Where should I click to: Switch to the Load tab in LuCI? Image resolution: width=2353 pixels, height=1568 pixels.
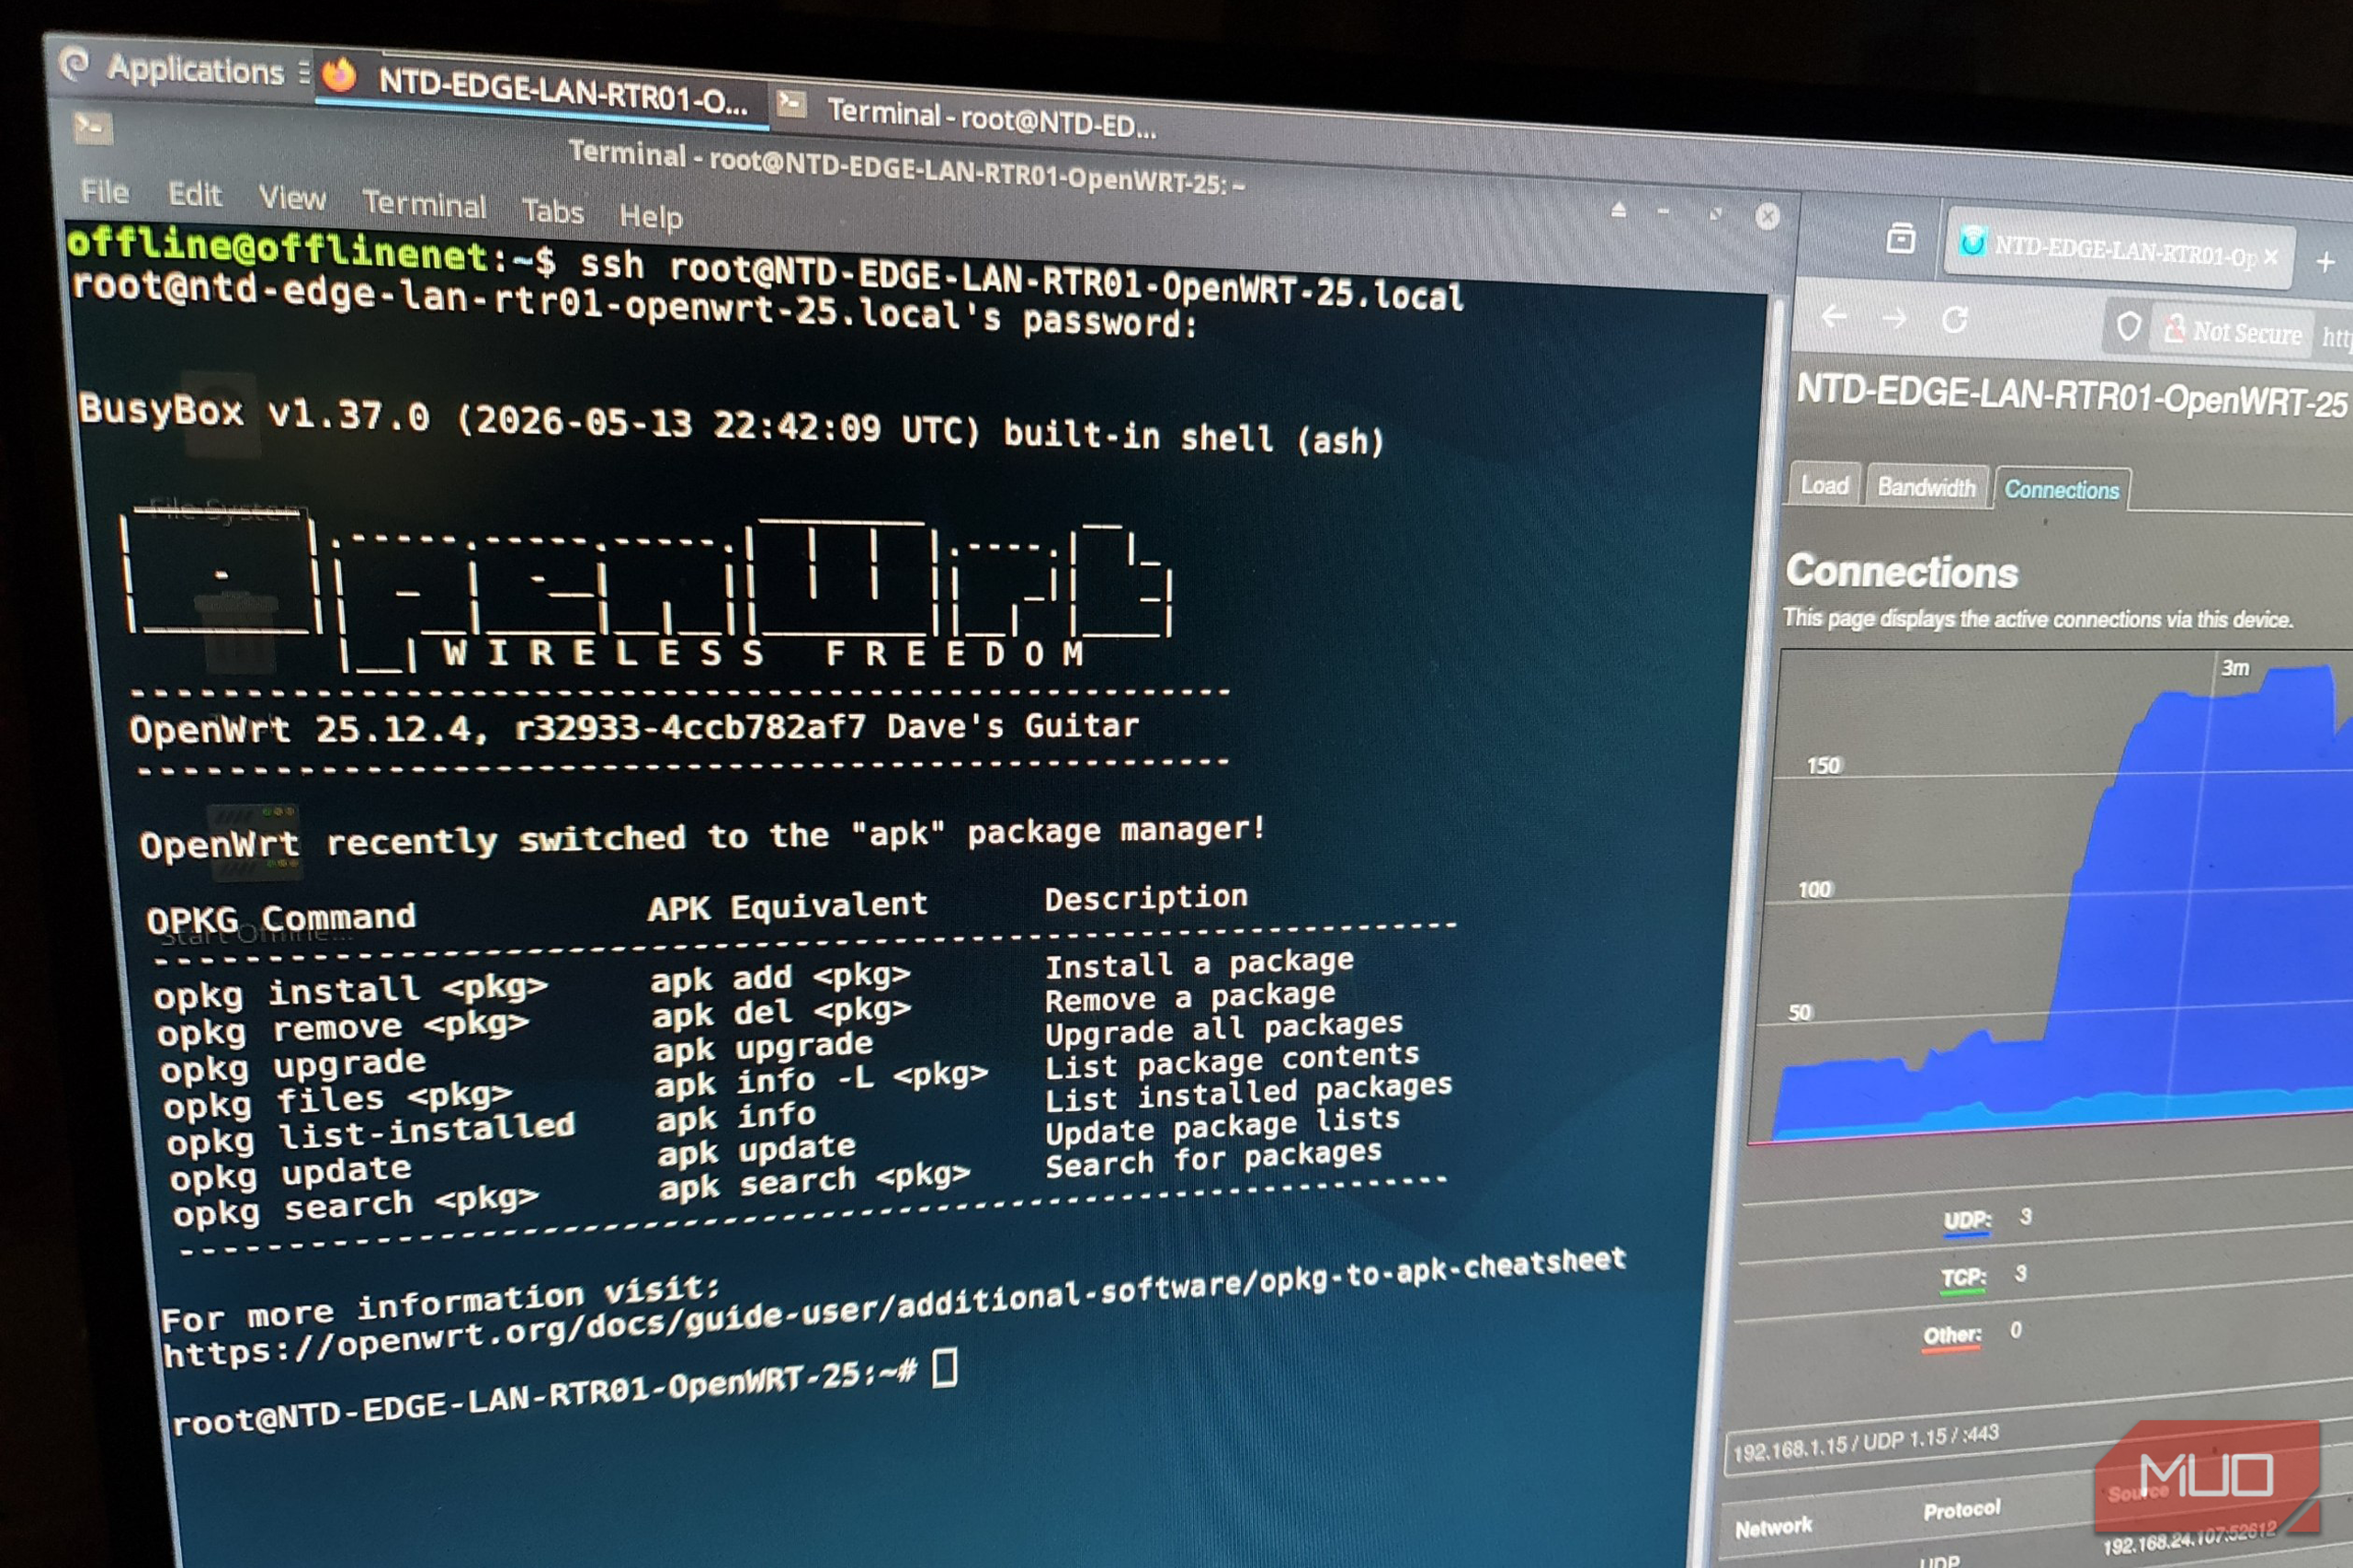(1824, 485)
